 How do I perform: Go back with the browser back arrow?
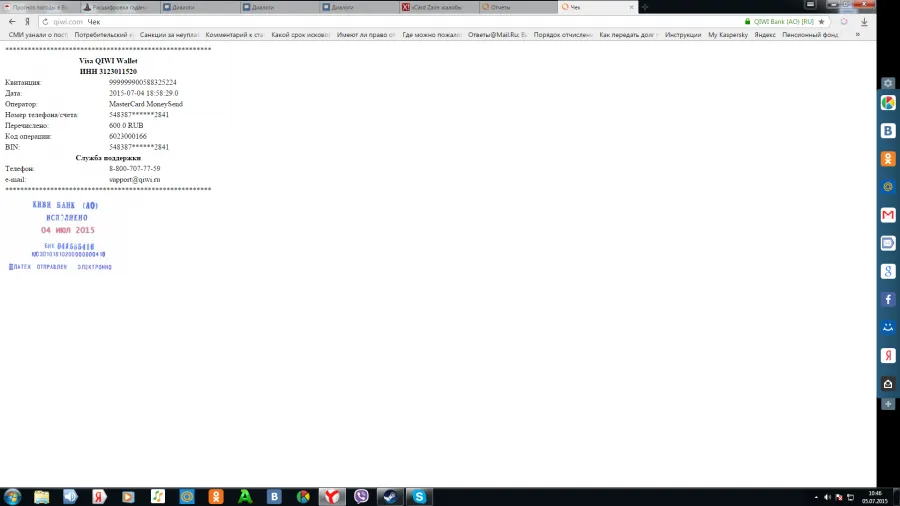pyautogui.click(x=12, y=22)
